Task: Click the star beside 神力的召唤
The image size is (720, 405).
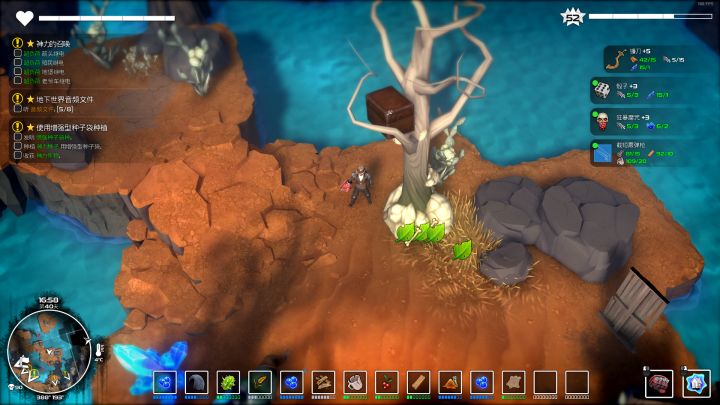Action: pyautogui.click(x=30, y=43)
